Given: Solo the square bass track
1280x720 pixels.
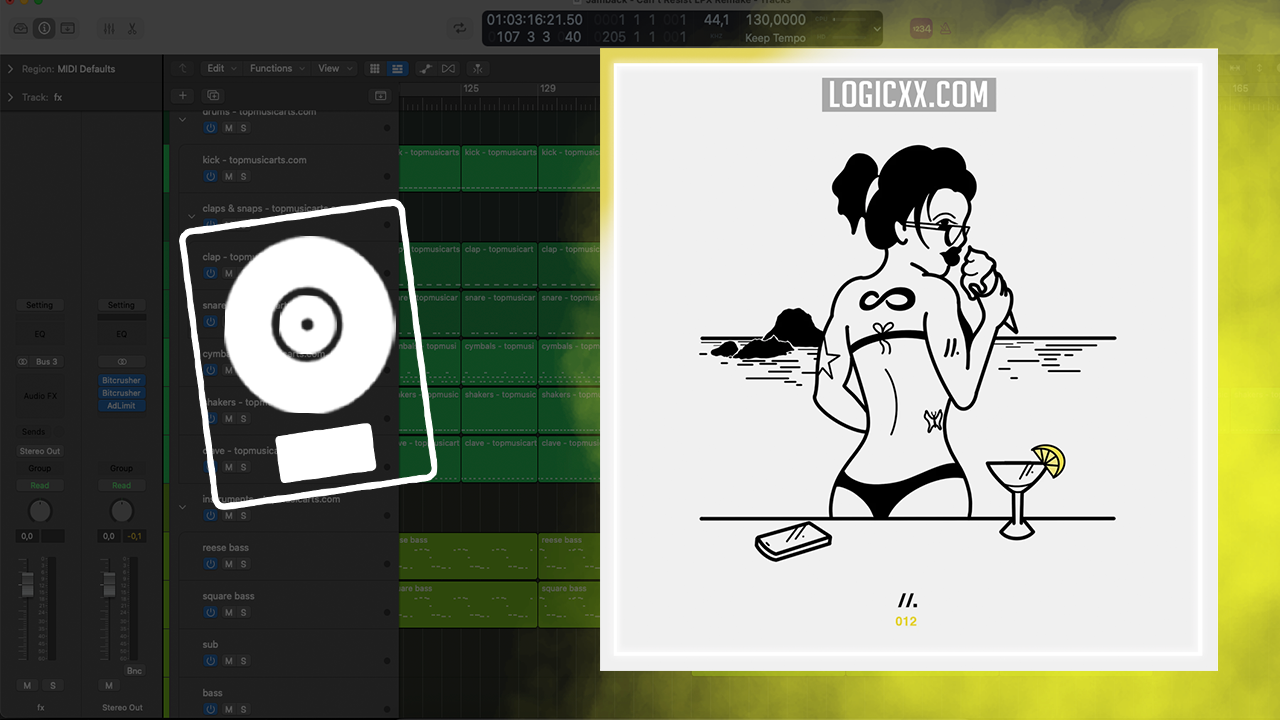Looking at the screenshot, I should (x=243, y=612).
